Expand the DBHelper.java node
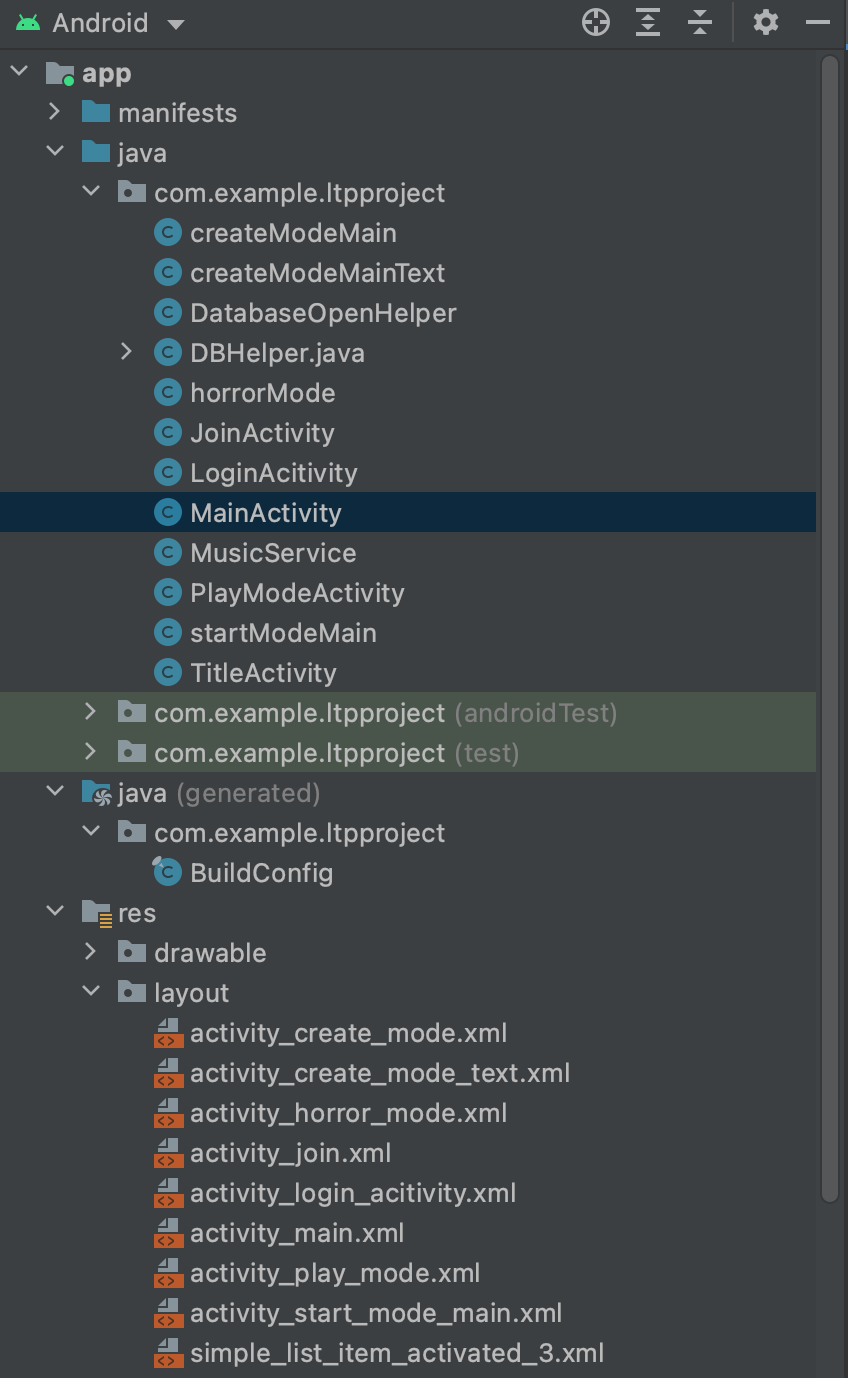The width and height of the screenshot is (848, 1378). click(x=126, y=352)
